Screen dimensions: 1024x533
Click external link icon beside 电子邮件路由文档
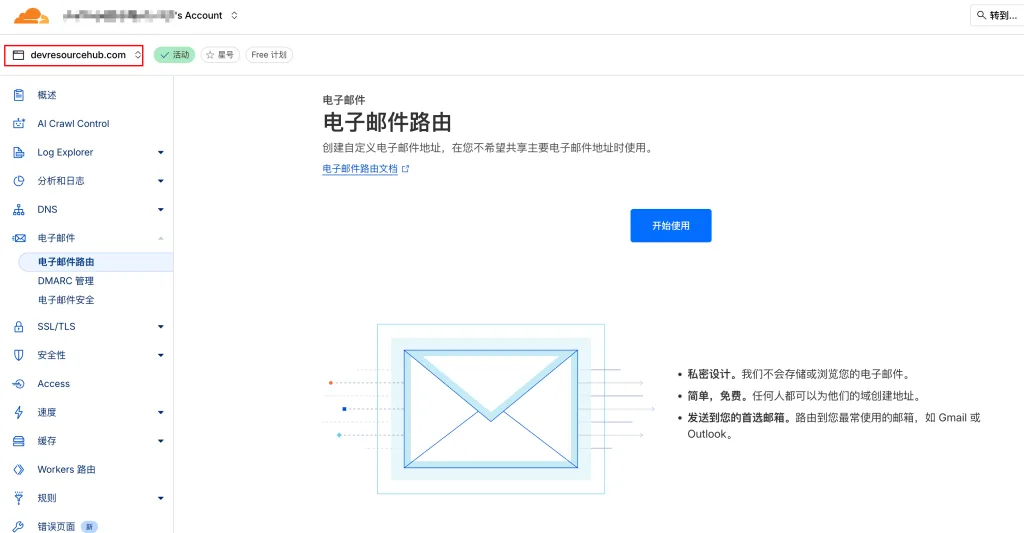click(x=406, y=169)
